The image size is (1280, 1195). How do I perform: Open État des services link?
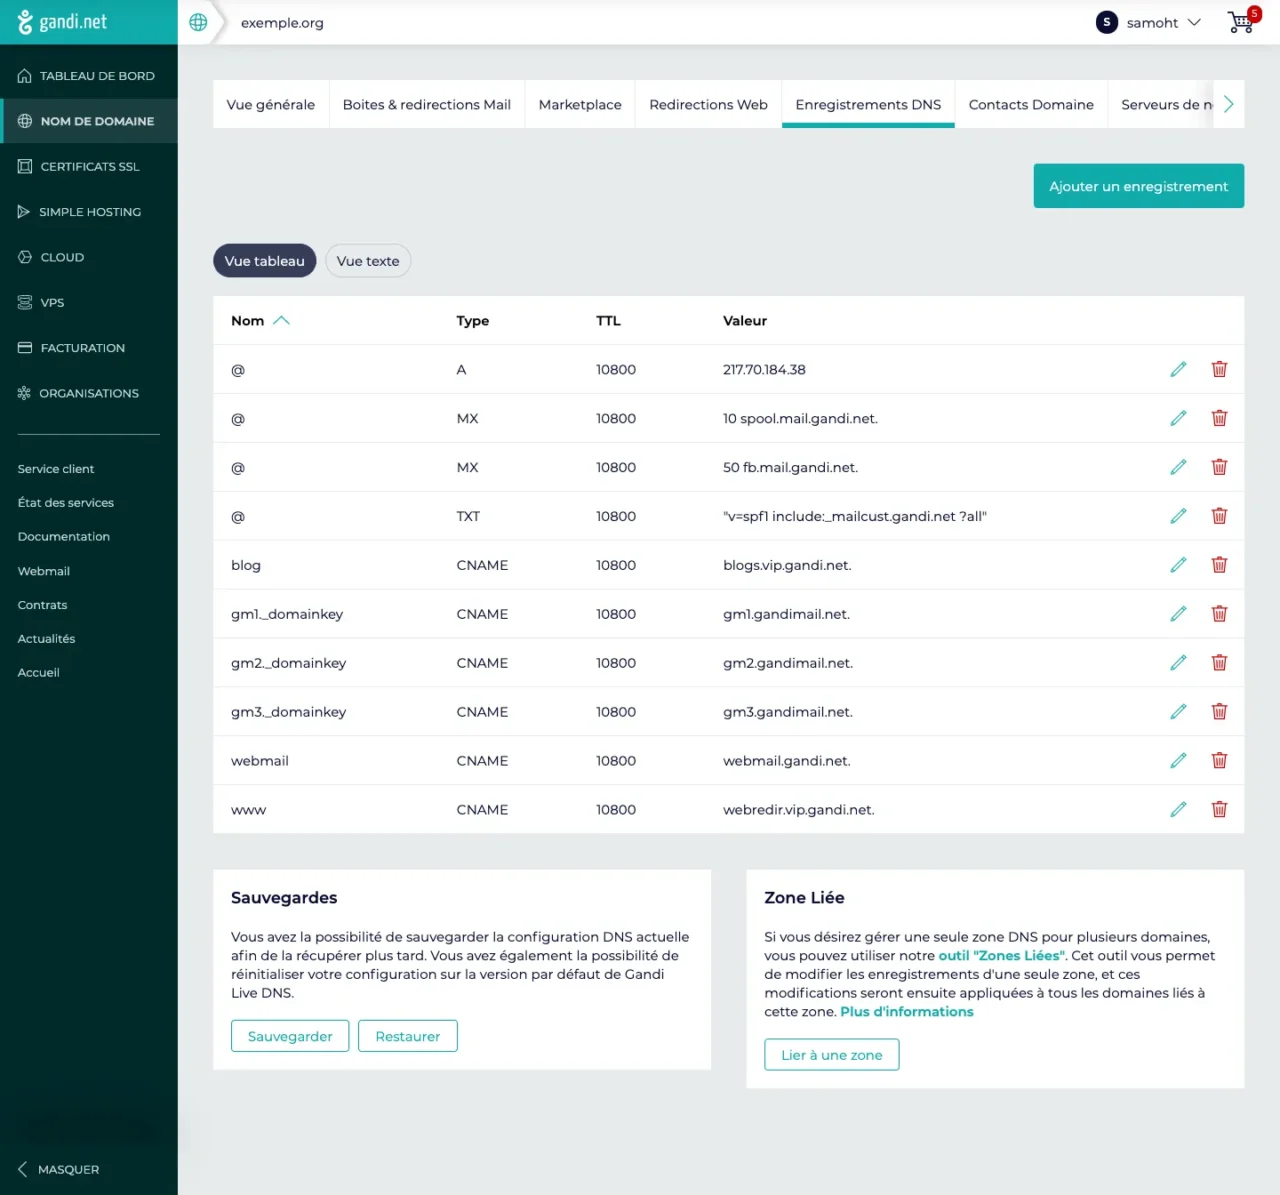[66, 503]
